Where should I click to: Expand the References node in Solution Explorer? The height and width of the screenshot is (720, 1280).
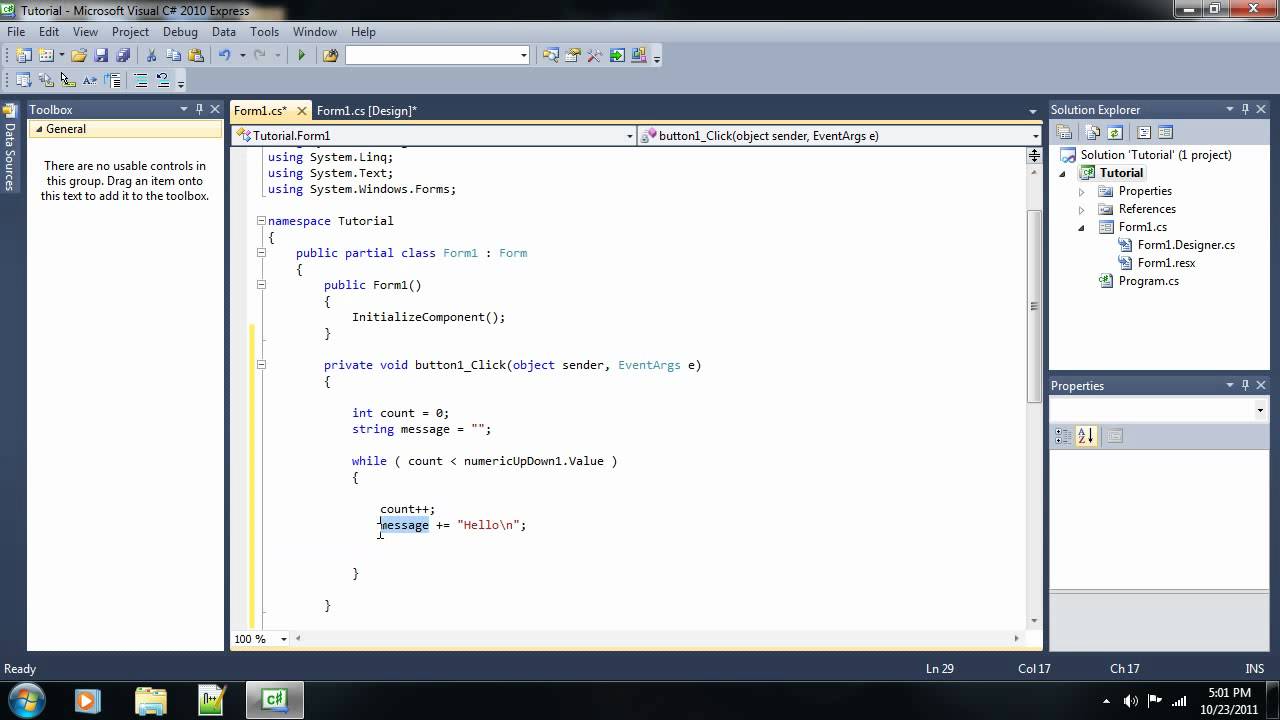[1081, 209]
